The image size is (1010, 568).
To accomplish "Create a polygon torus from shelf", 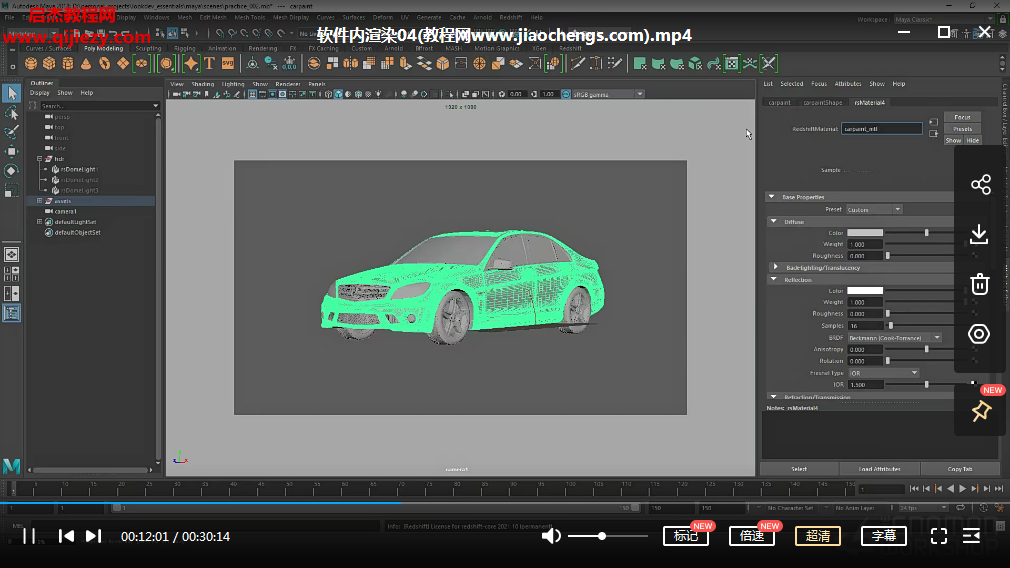I will (x=104, y=63).
